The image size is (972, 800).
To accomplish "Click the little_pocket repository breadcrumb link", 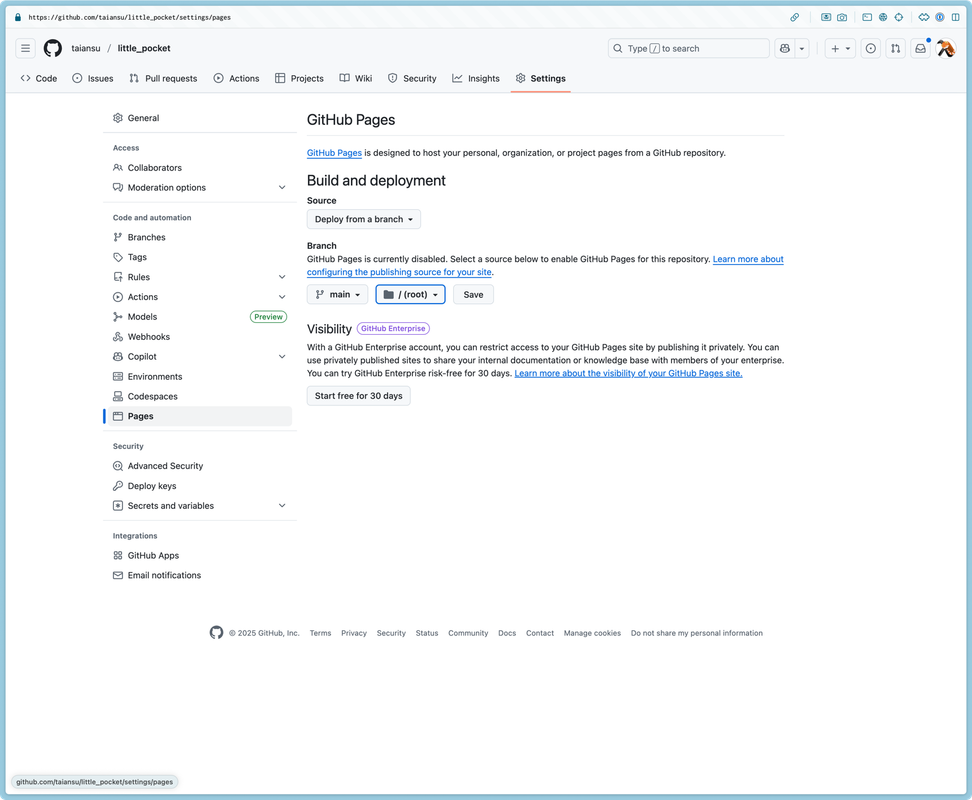I will 144,48.
